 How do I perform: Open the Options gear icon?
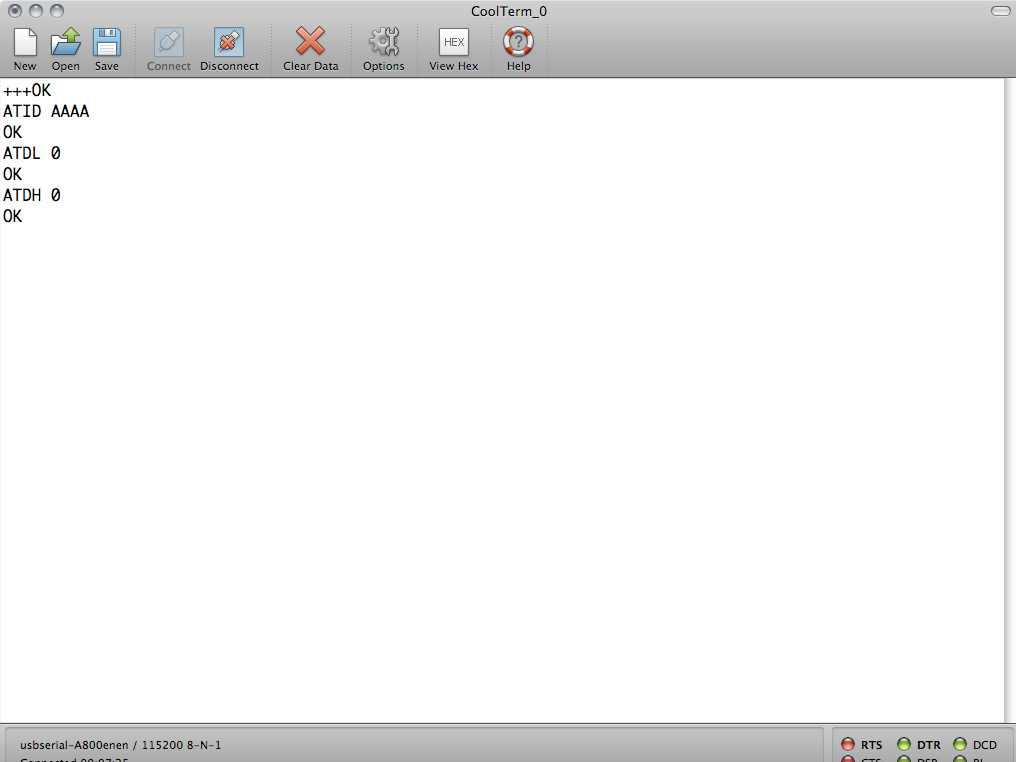[384, 41]
